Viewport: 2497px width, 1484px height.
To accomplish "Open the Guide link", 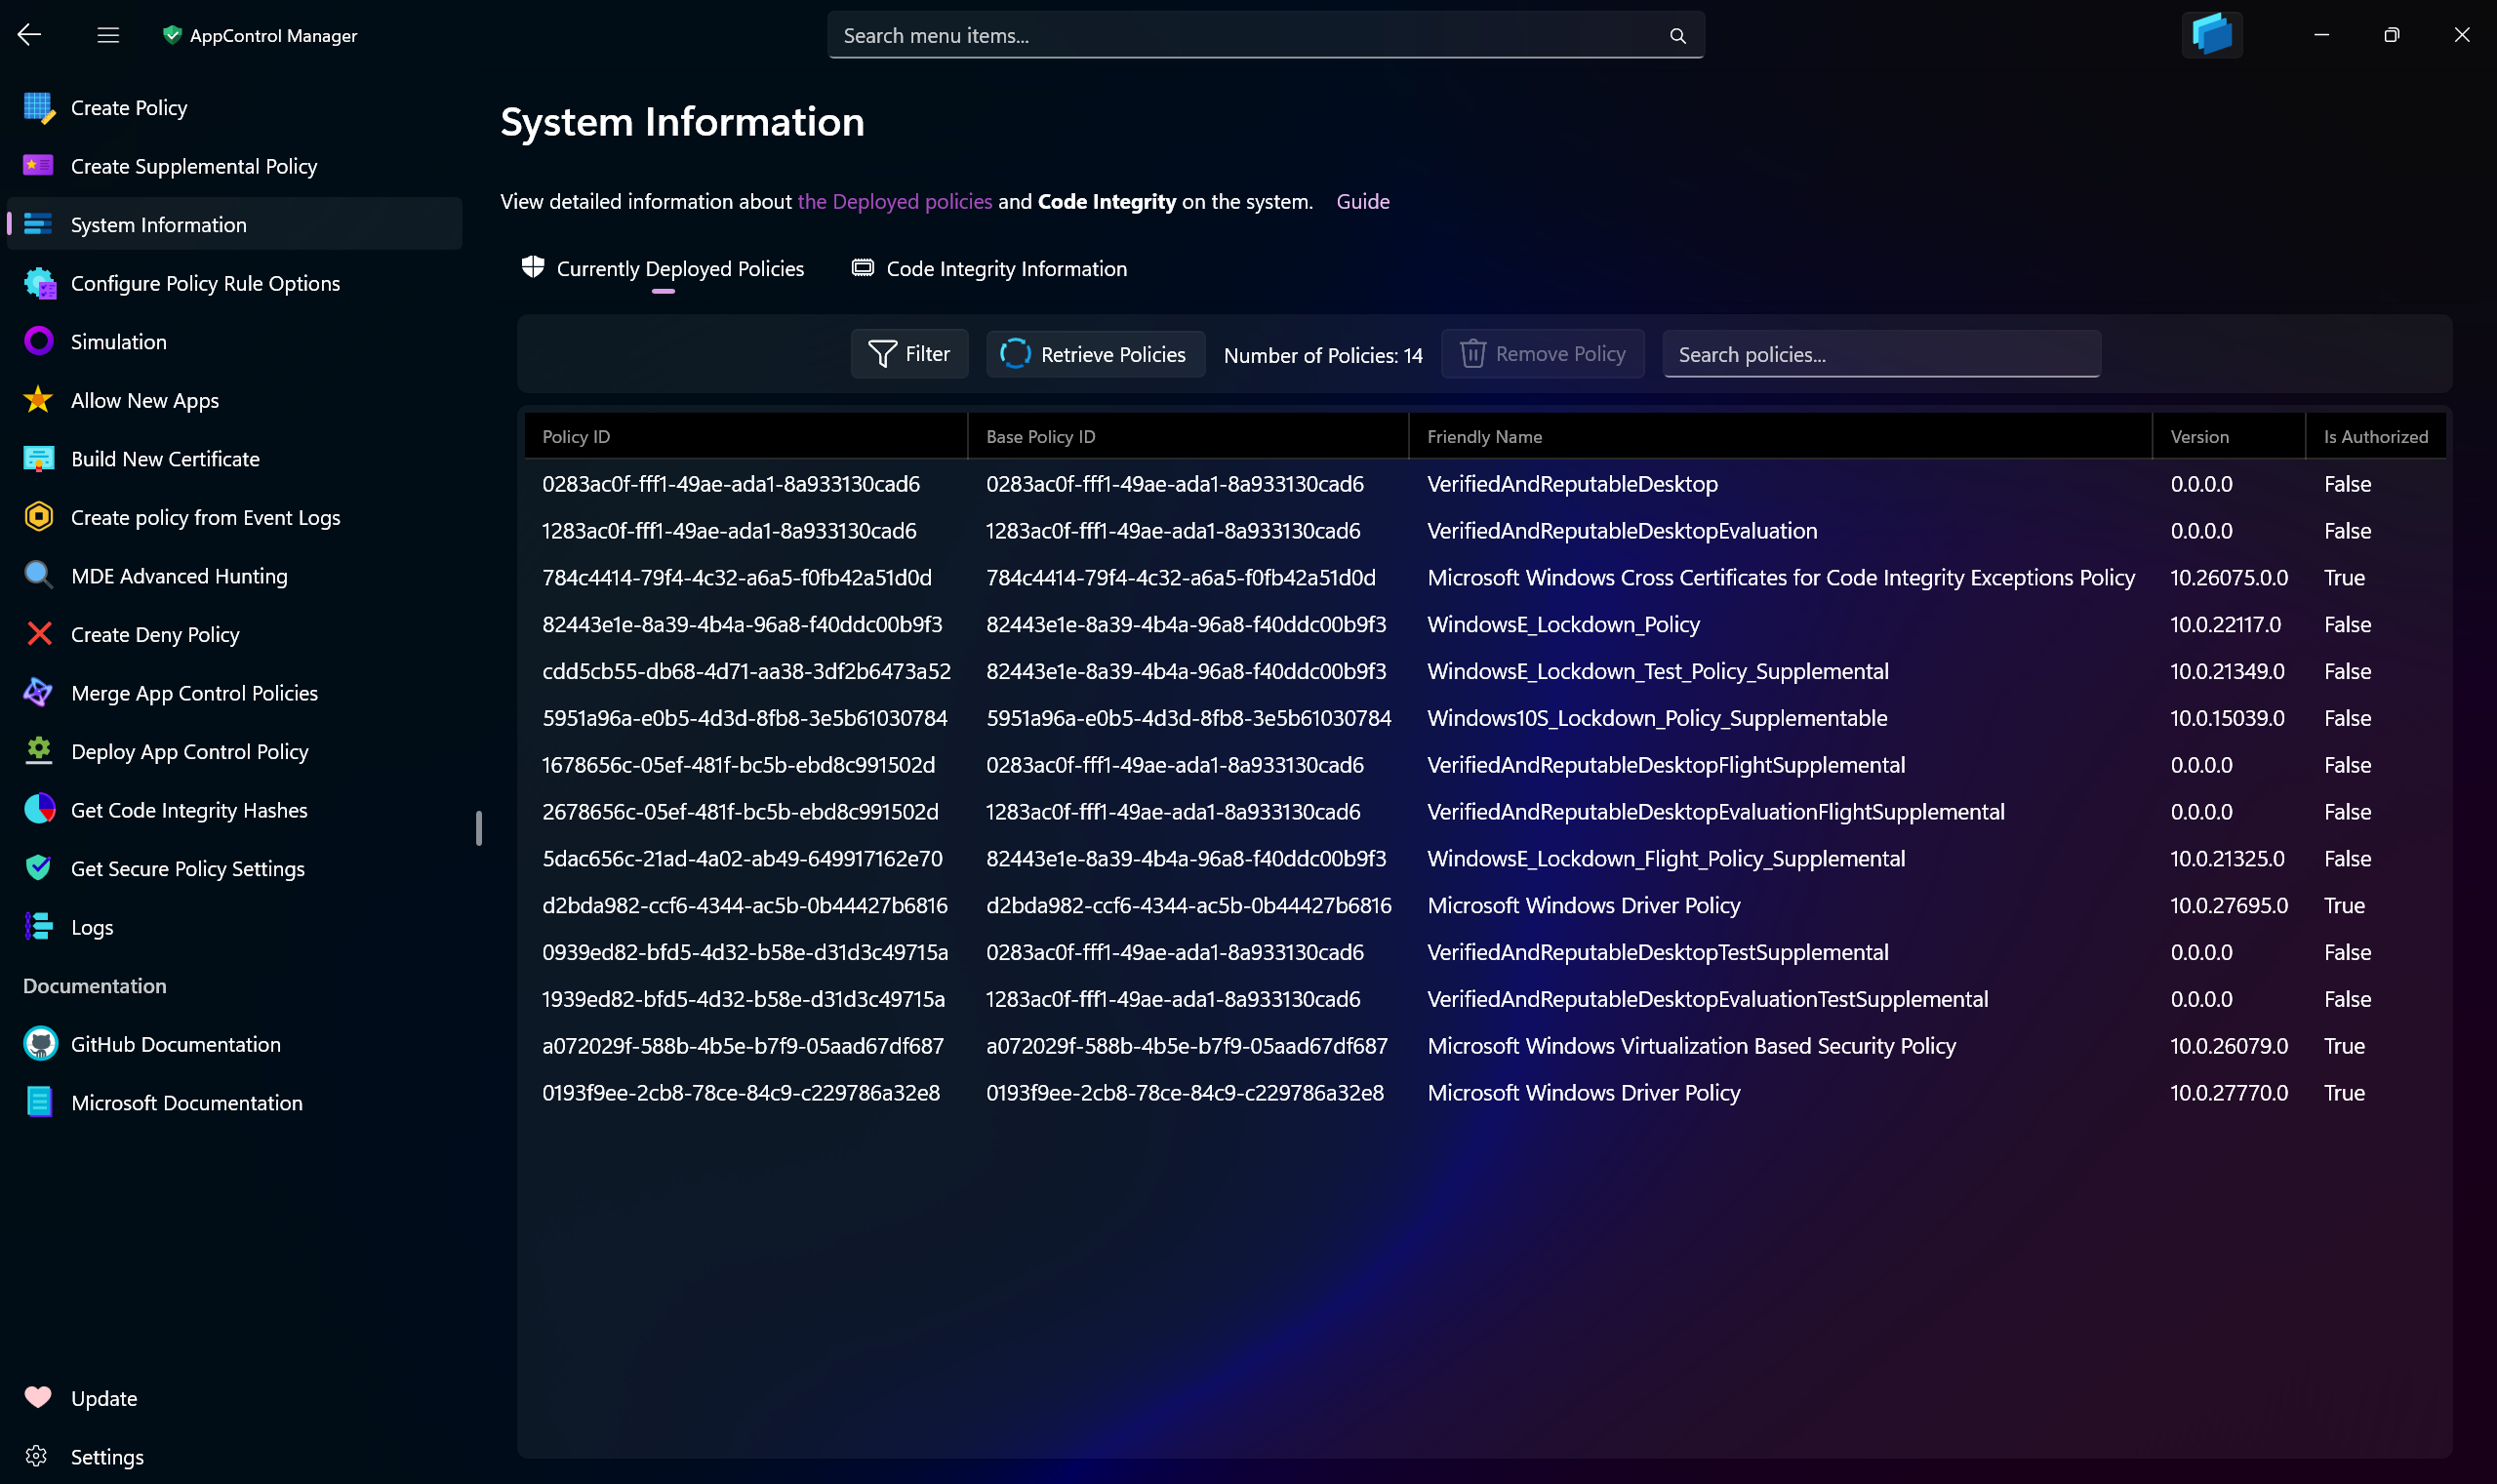I will point(1362,202).
